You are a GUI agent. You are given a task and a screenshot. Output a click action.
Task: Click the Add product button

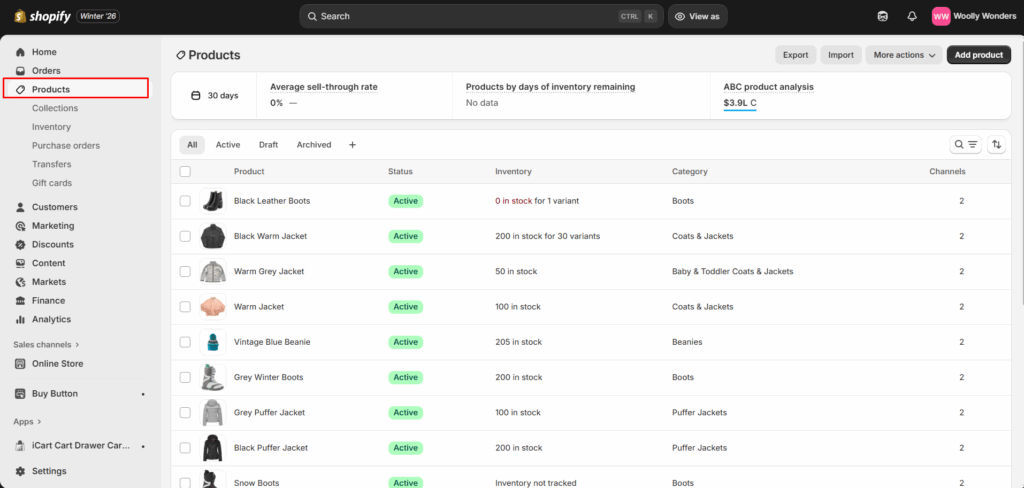click(978, 55)
